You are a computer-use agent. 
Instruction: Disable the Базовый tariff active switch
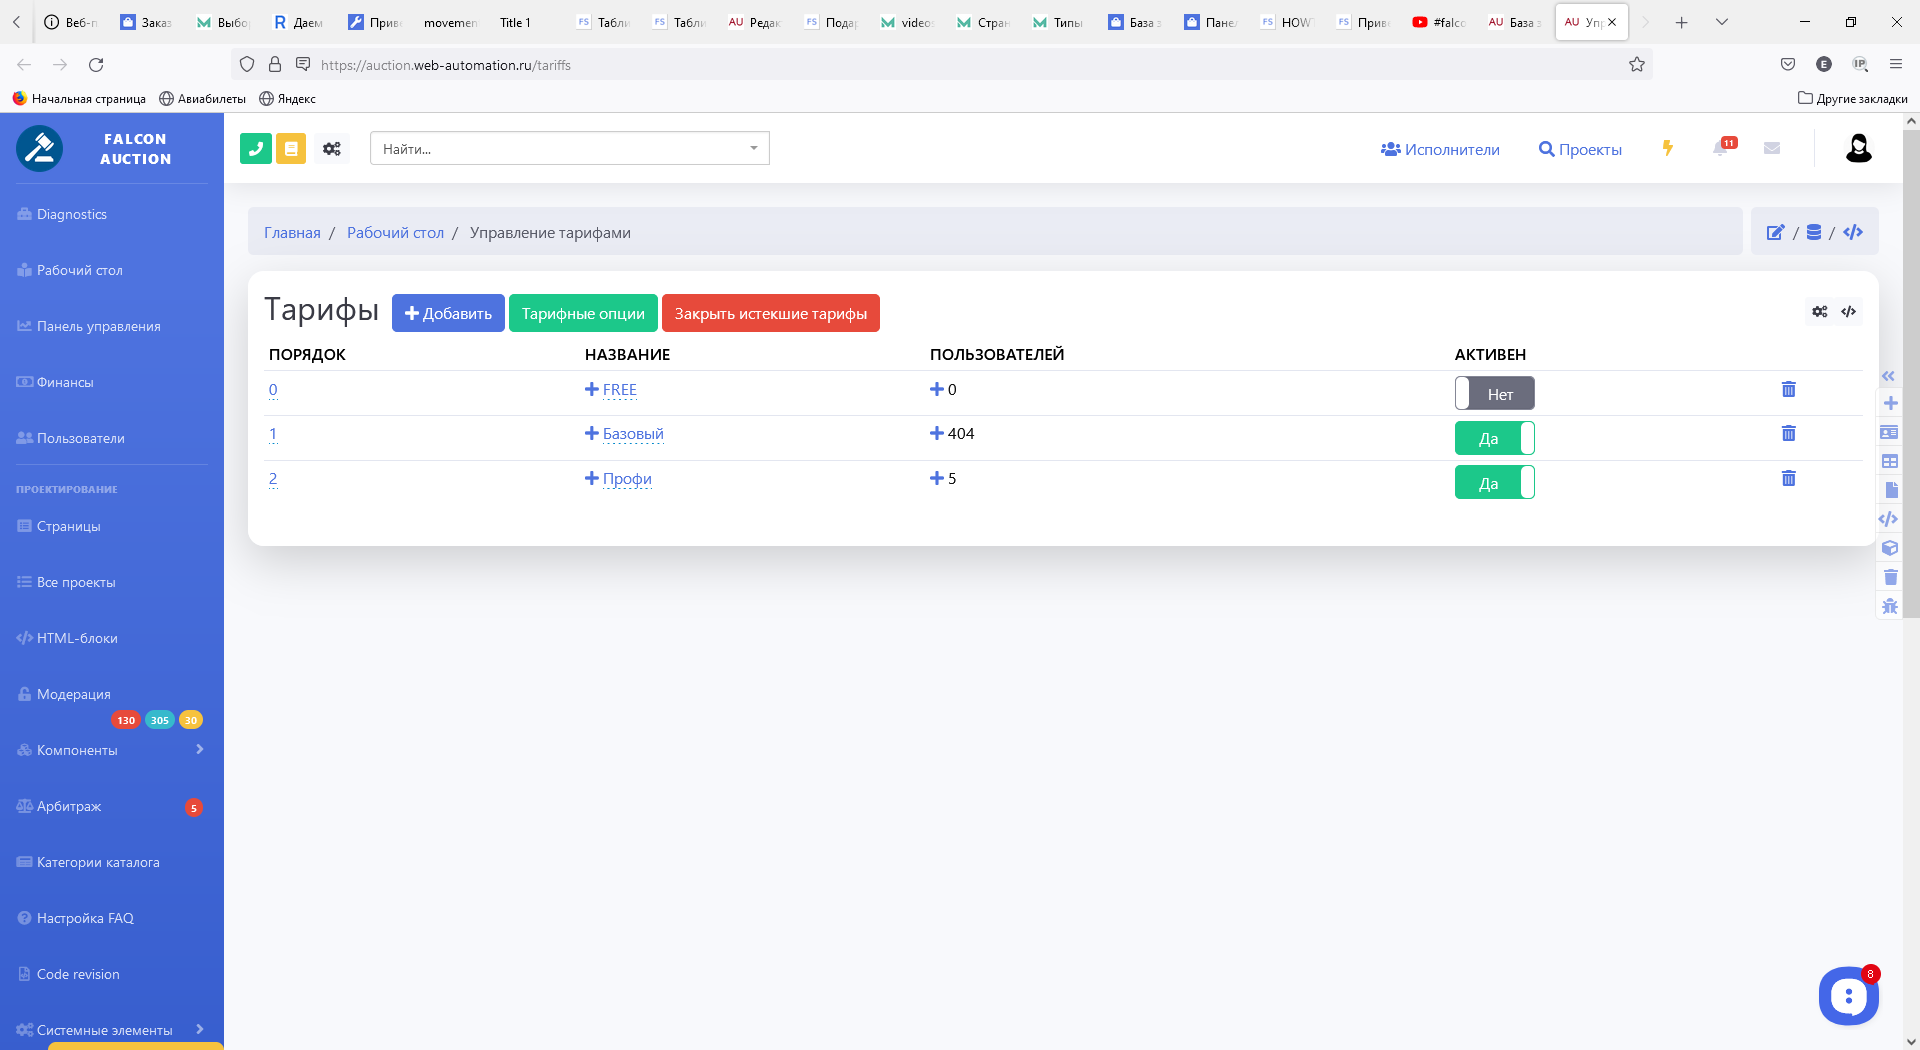click(1494, 438)
